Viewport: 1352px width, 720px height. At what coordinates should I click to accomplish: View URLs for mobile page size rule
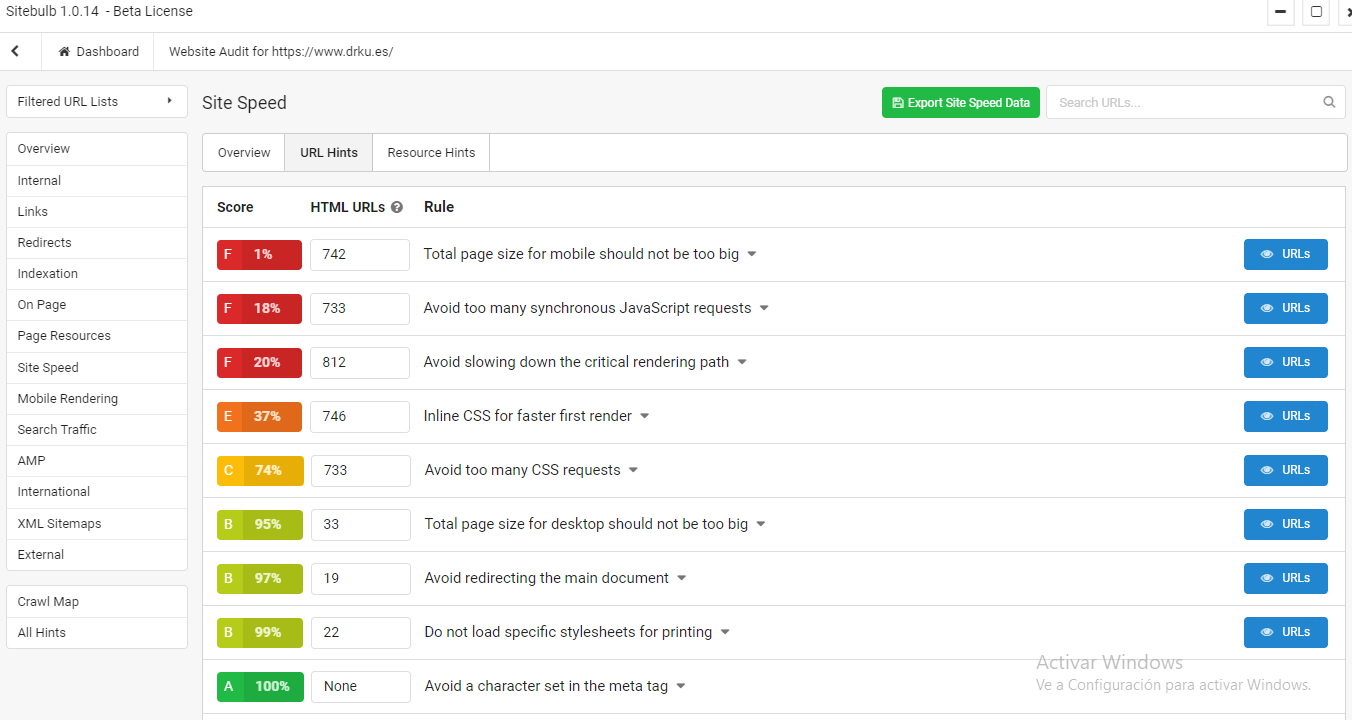(1285, 254)
